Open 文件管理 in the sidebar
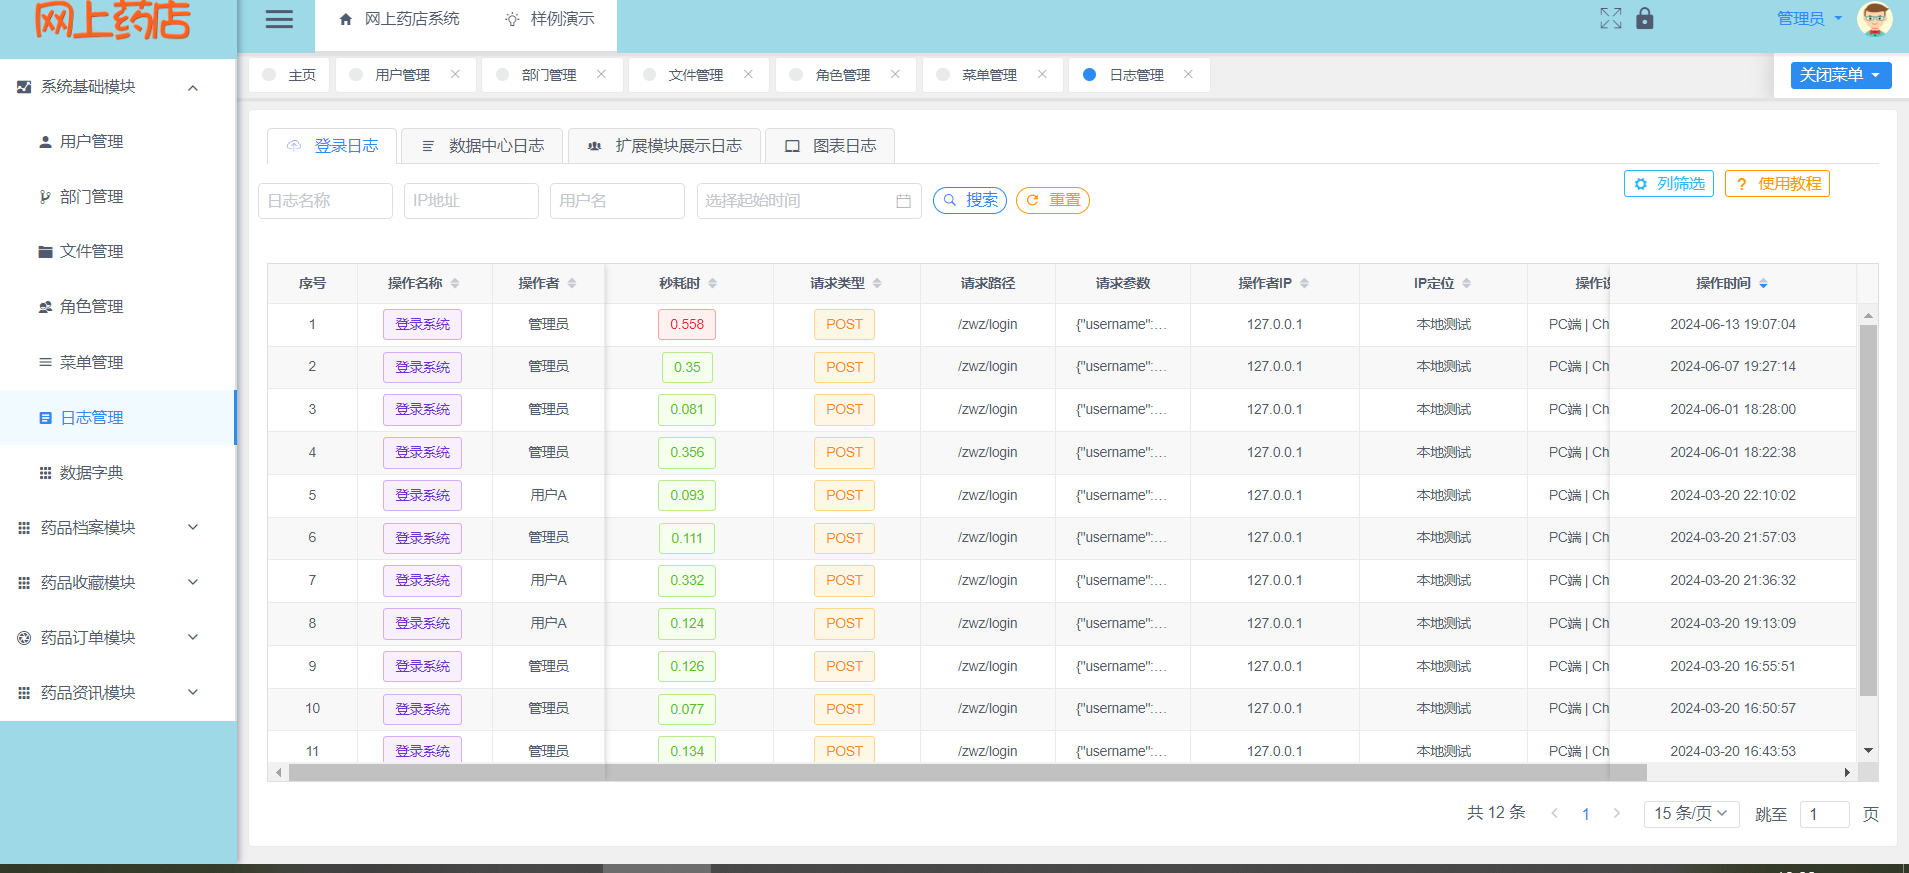The width and height of the screenshot is (1909, 873). 91,252
